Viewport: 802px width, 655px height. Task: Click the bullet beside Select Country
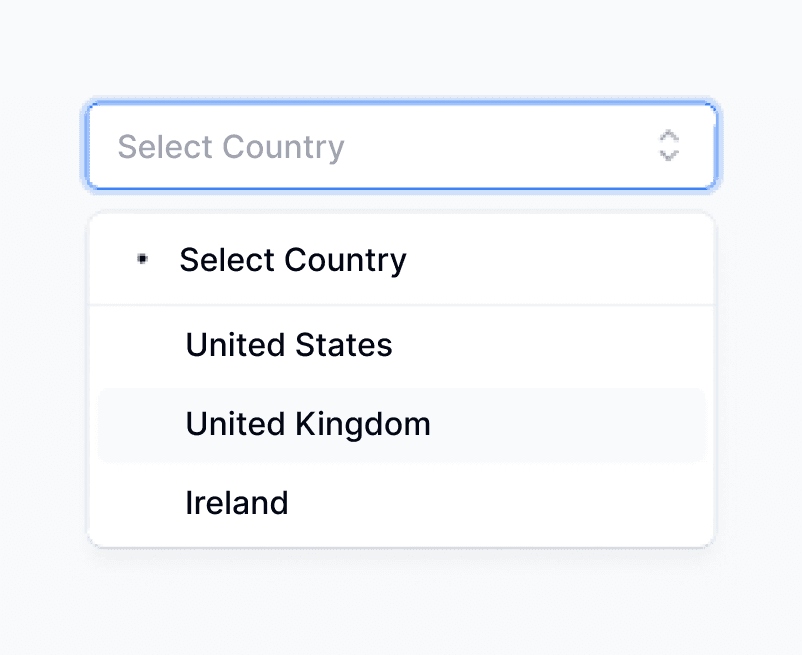pyautogui.click(x=142, y=259)
